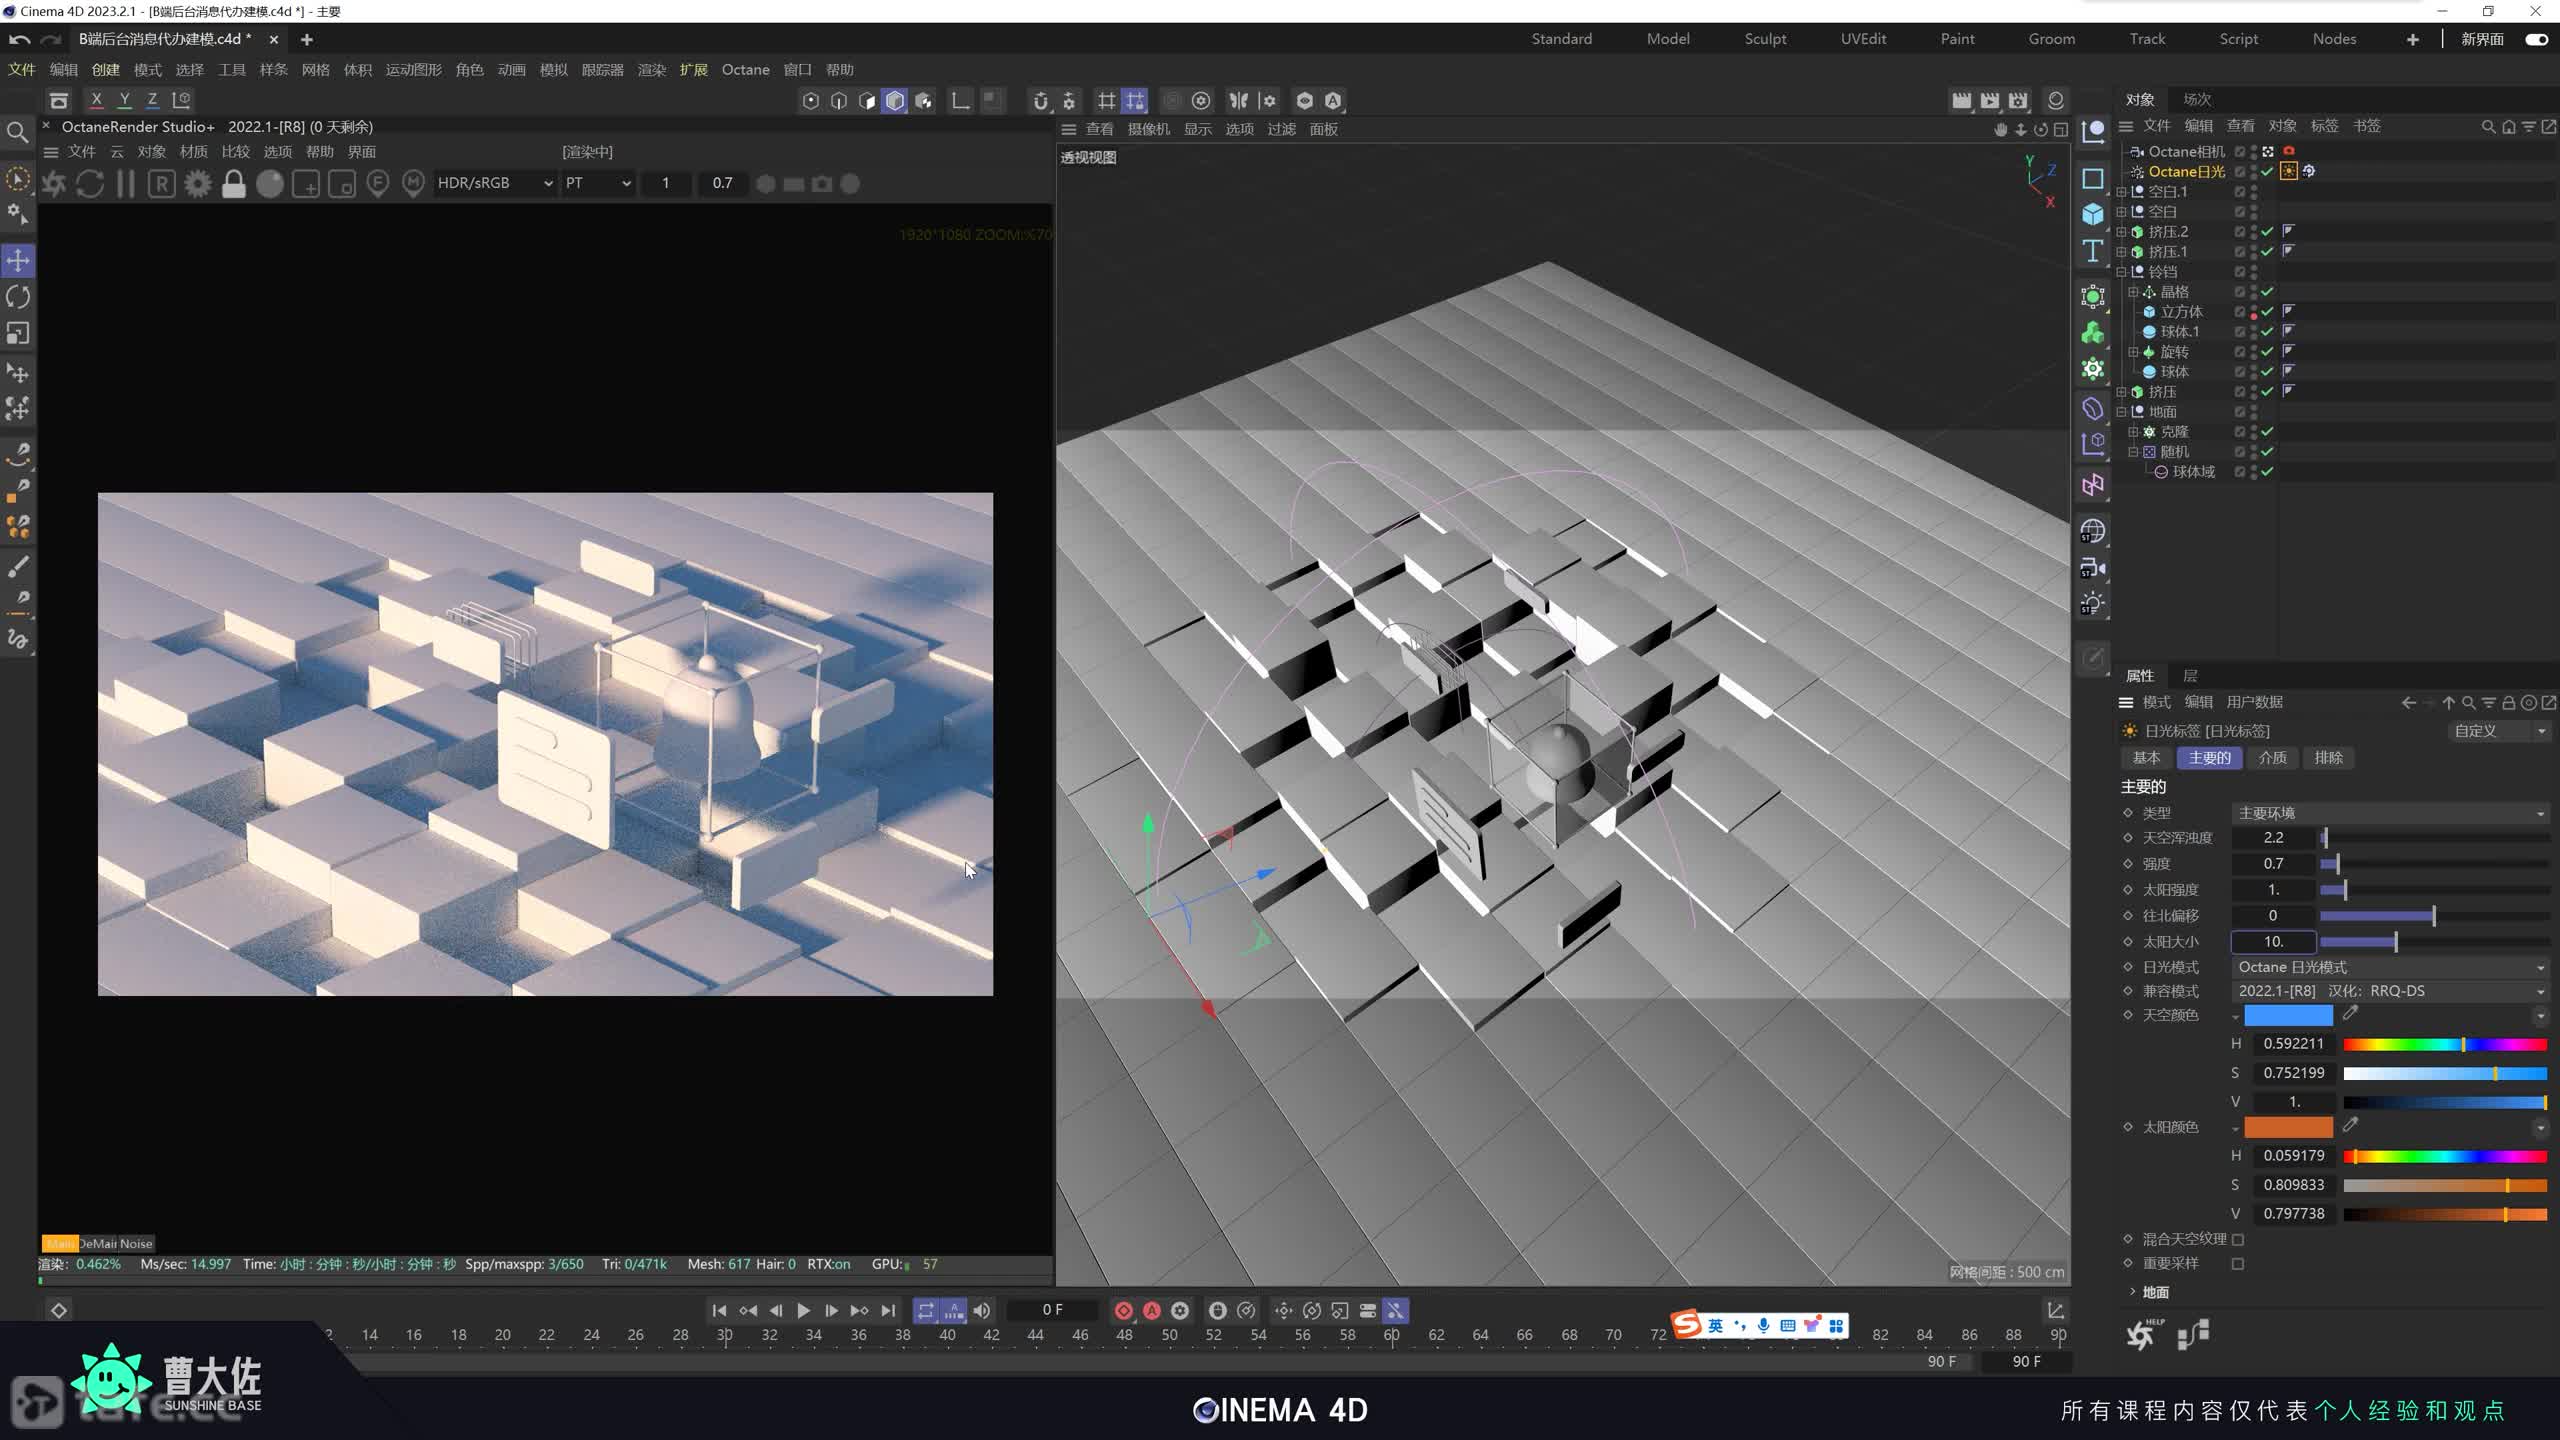Select the Move tool in left toolbar
This screenshot has height=1440, width=2560.
(18, 261)
